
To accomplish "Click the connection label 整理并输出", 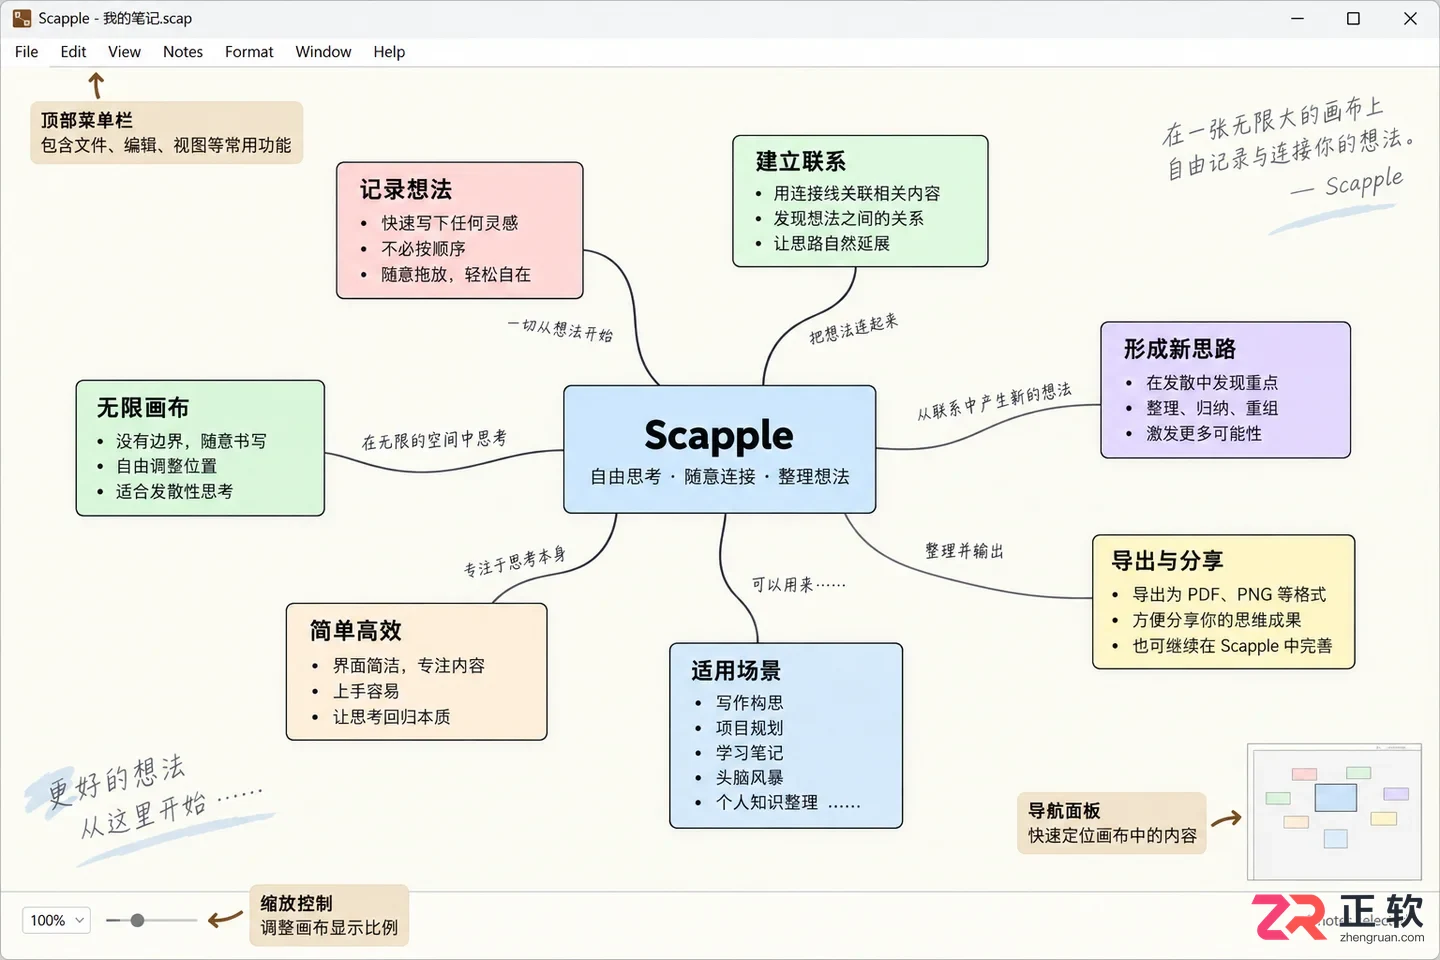I will [x=964, y=551].
